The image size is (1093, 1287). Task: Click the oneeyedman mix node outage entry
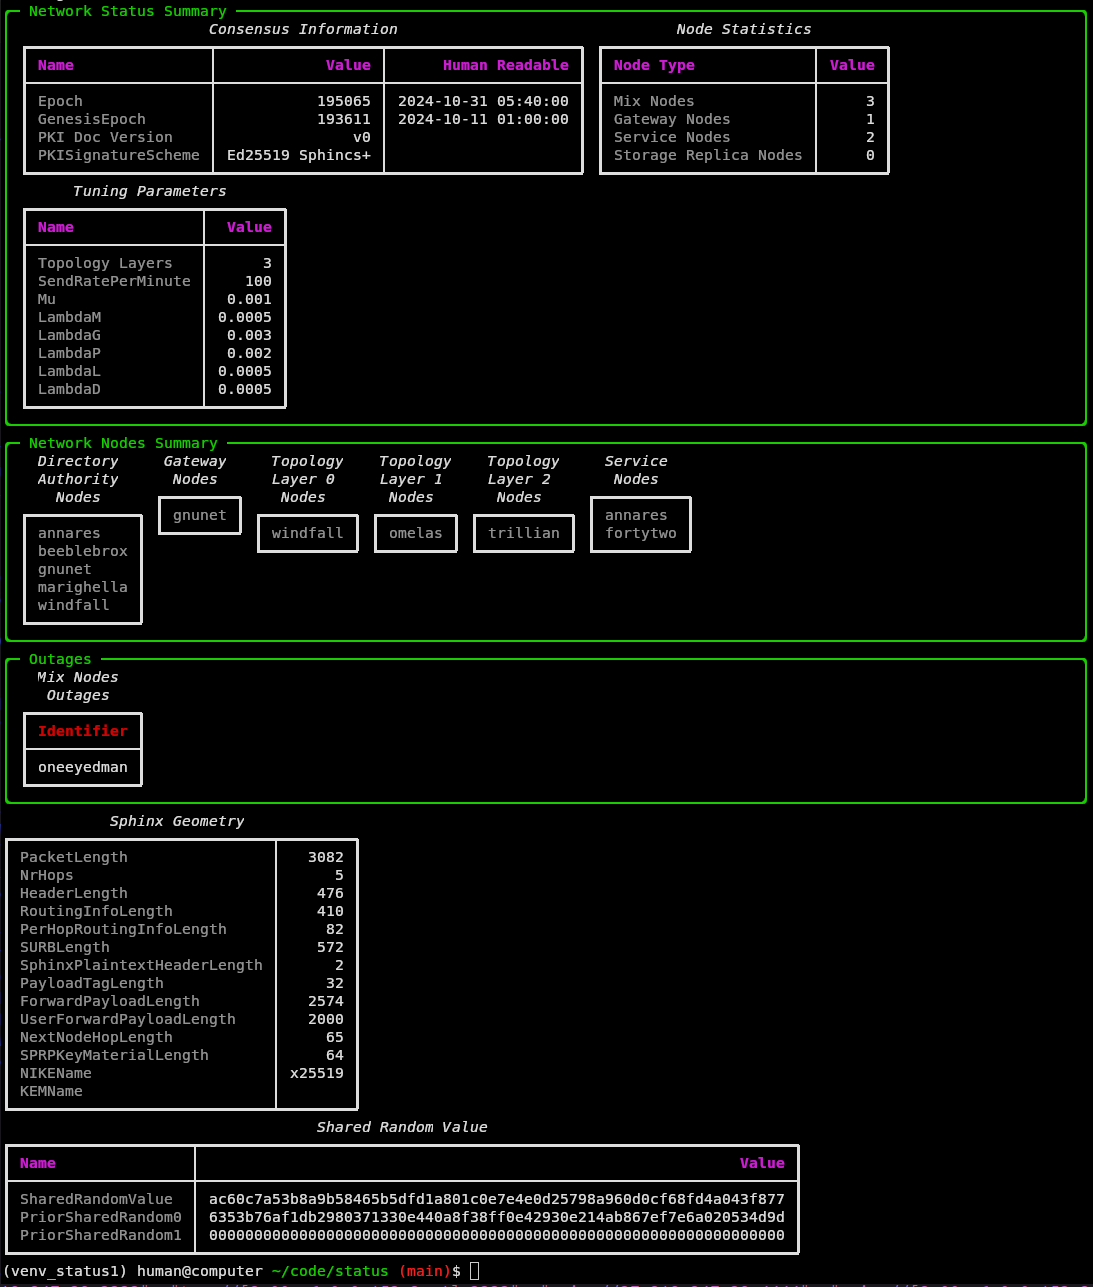pos(82,767)
